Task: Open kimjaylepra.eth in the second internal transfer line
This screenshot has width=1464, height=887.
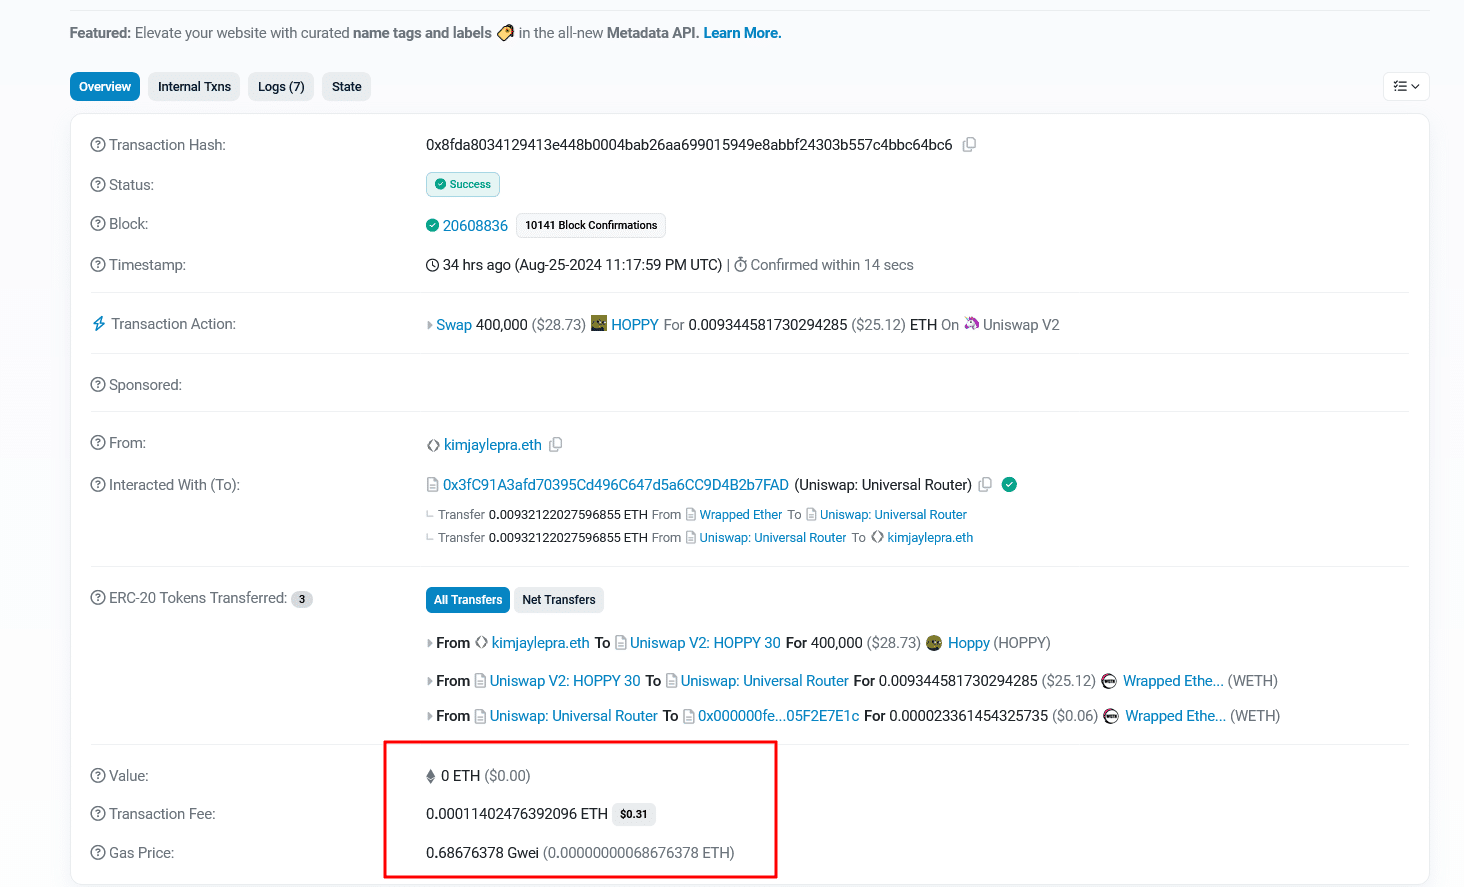Action: 930,538
